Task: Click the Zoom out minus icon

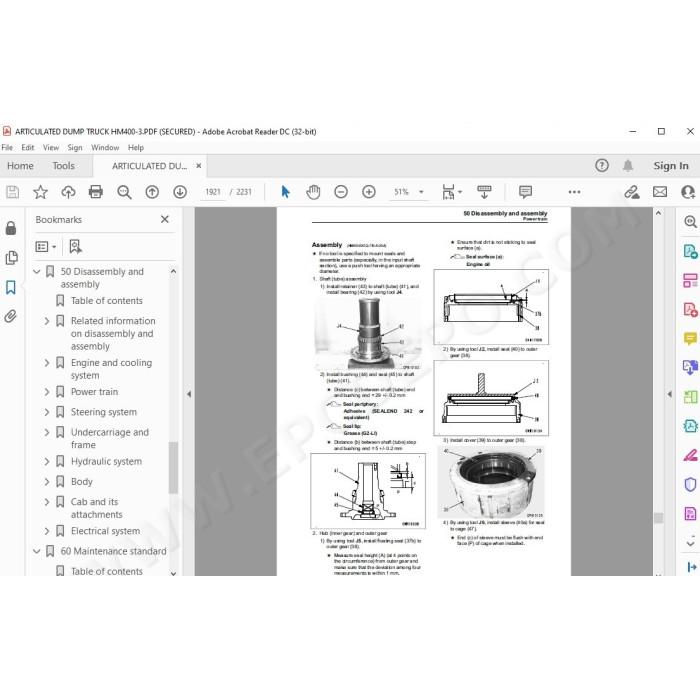Action: (341, 192)
